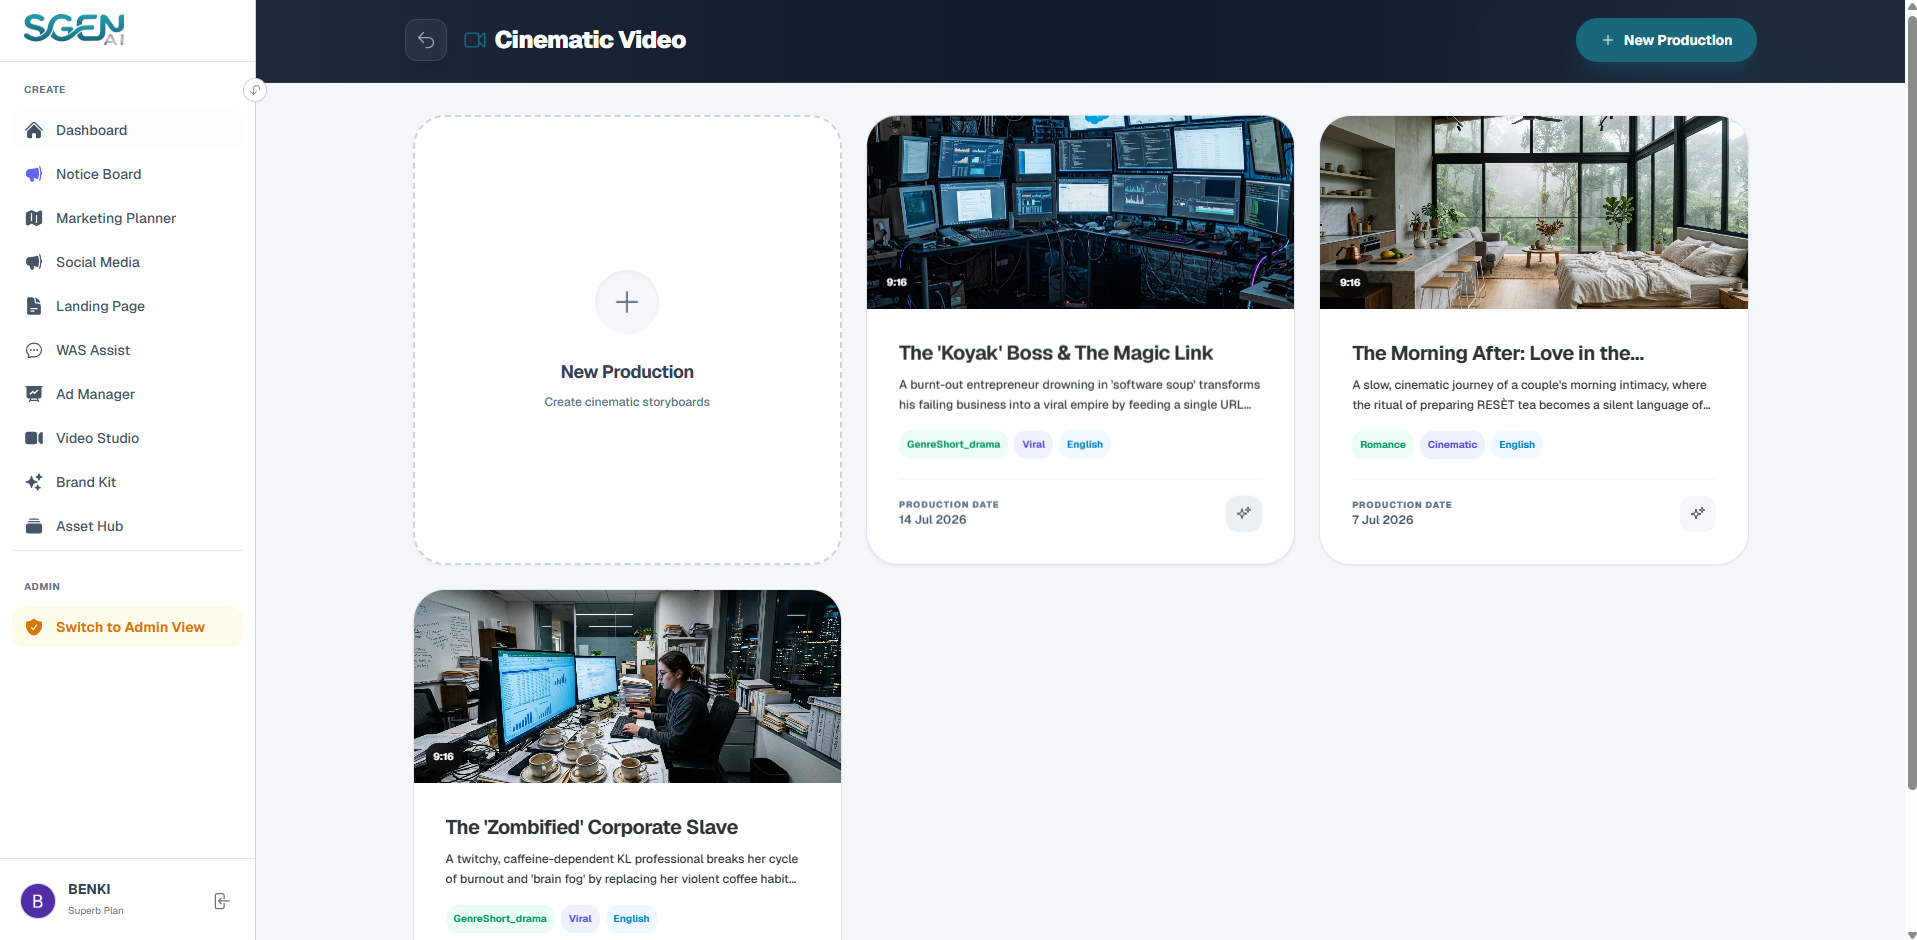Click the BENKI avatar circle

38,901
